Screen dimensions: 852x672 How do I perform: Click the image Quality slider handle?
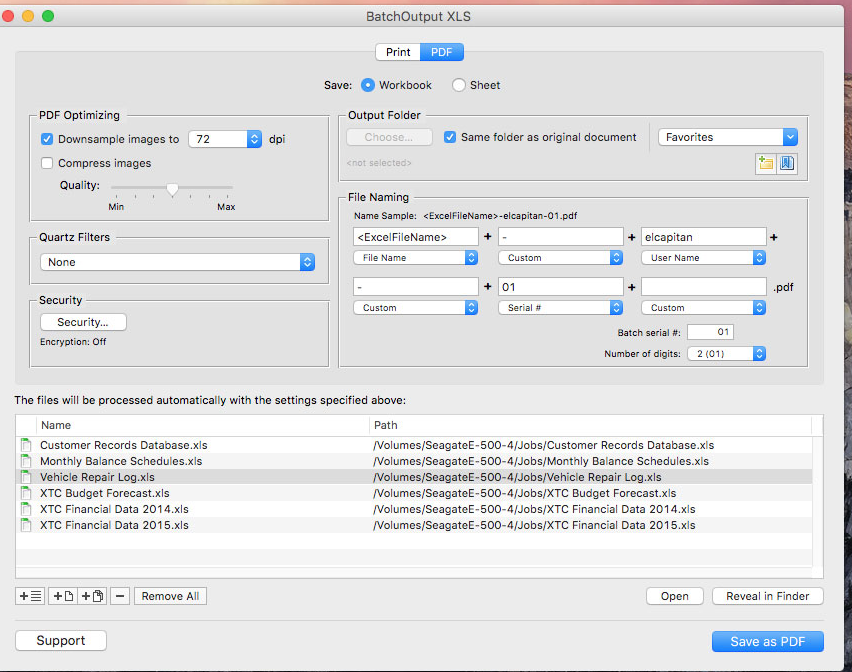click(172, 189)
